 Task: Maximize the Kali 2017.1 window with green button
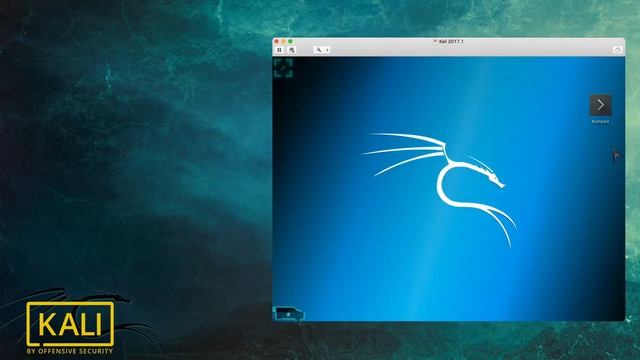click(x=290, y=41)
